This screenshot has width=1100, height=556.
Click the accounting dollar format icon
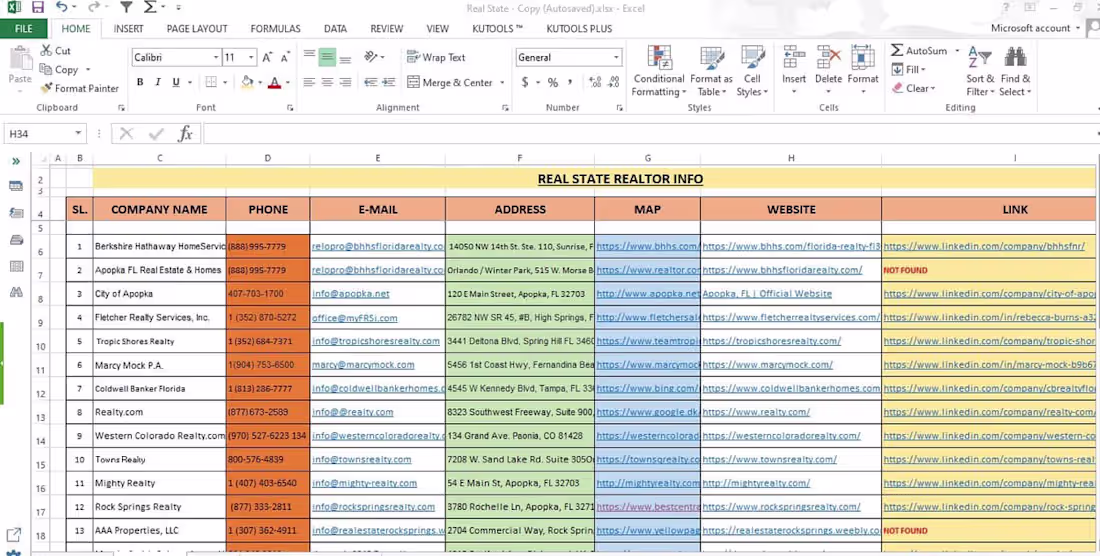click(525, 83)
